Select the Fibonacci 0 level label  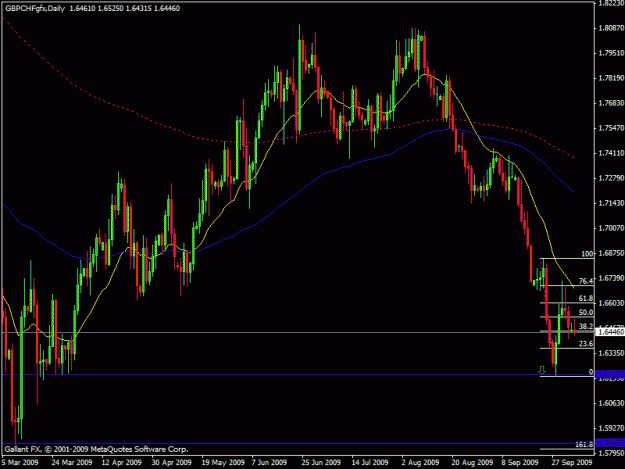point(591,372)
